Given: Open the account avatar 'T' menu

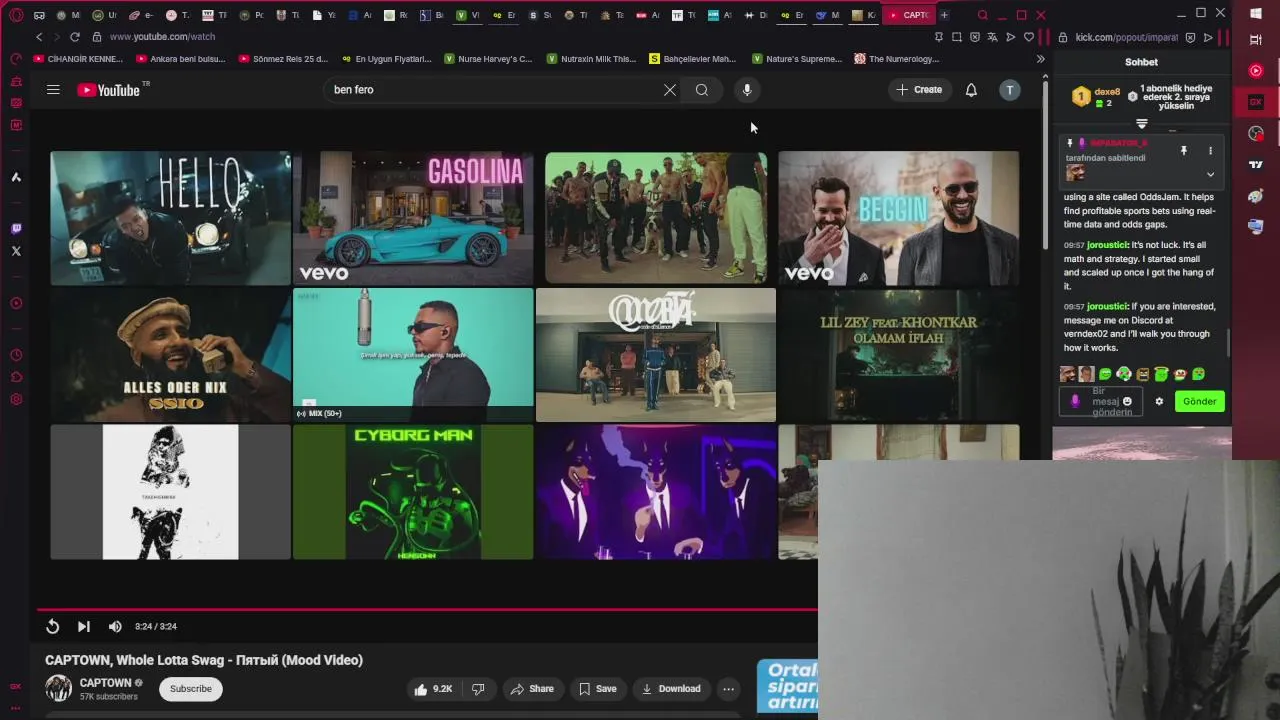Looking at the screenshot, I should [x=1010, y=90].
